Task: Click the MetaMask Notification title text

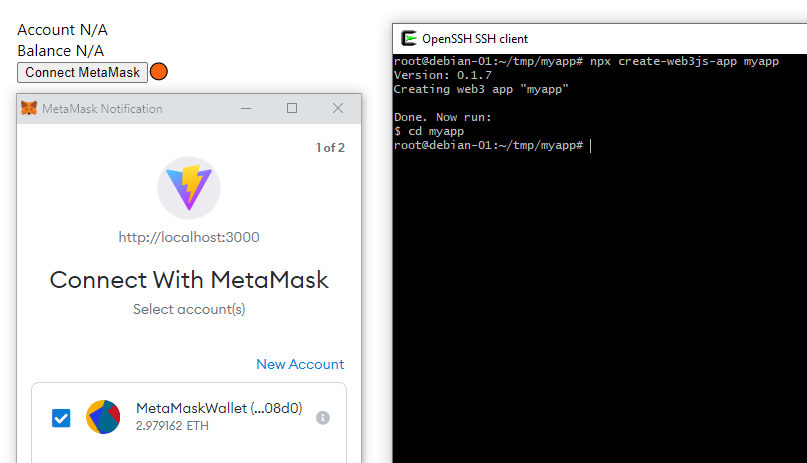Action: click(x=102, y=109)
